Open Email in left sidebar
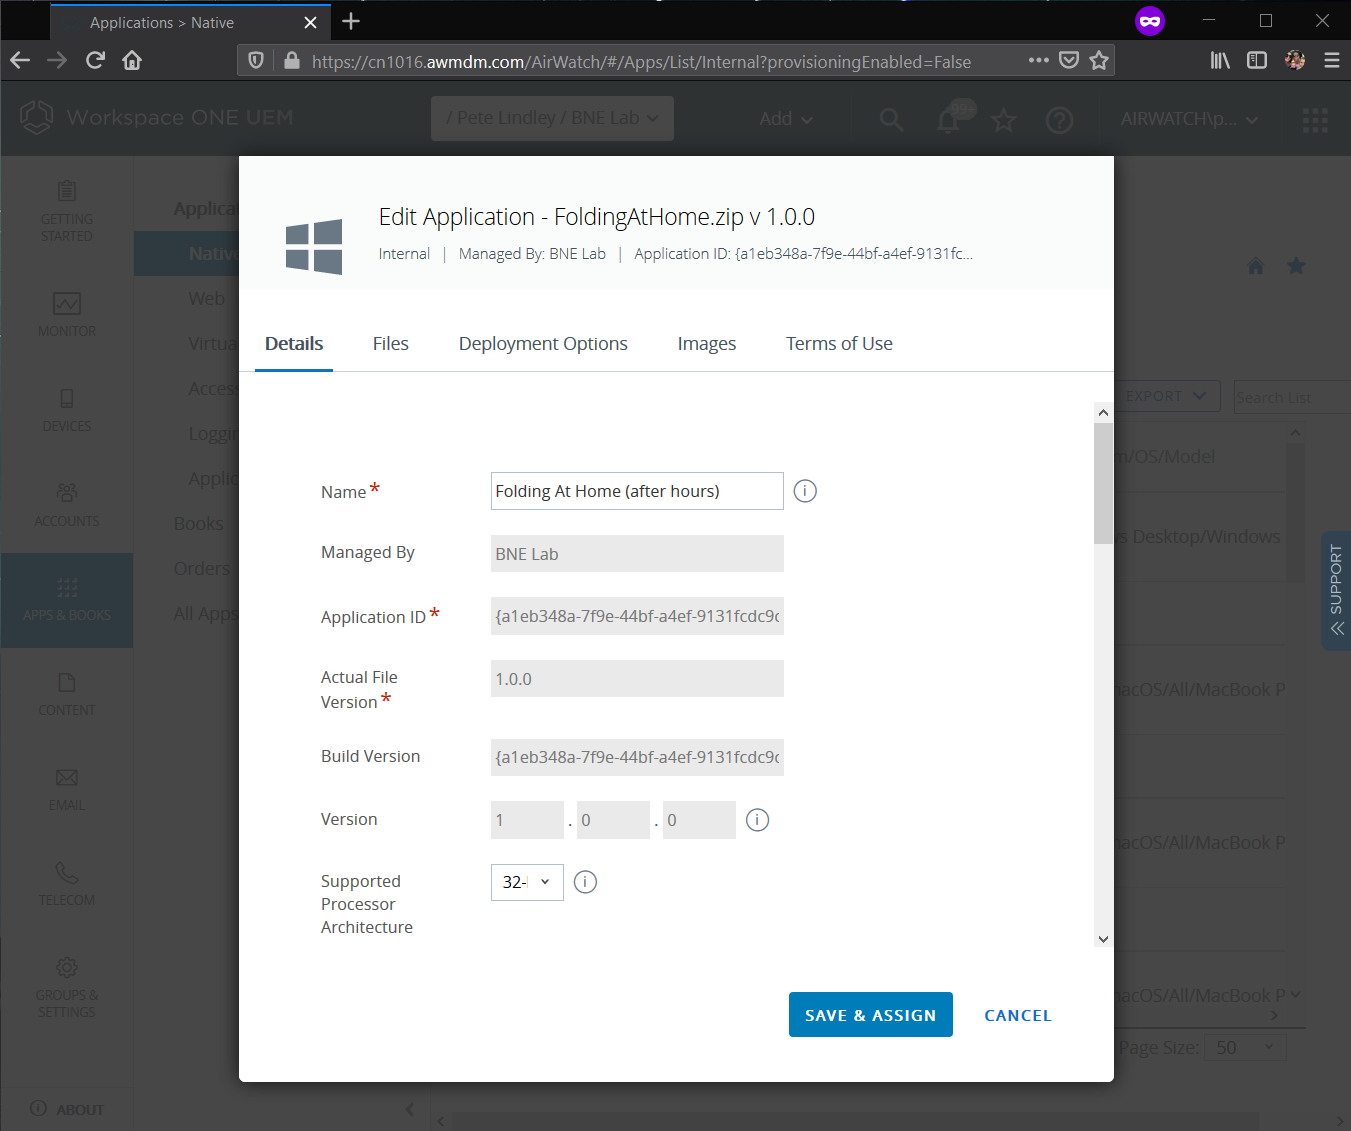Viewport: 1351px width, 1131px height. 67,789
